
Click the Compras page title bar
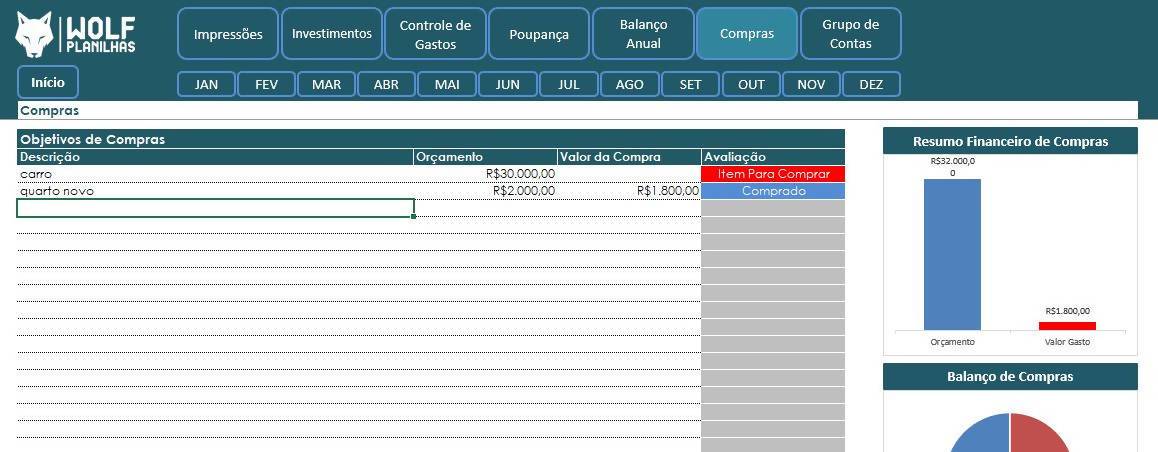pyautogui.click(x=578, y=111)
